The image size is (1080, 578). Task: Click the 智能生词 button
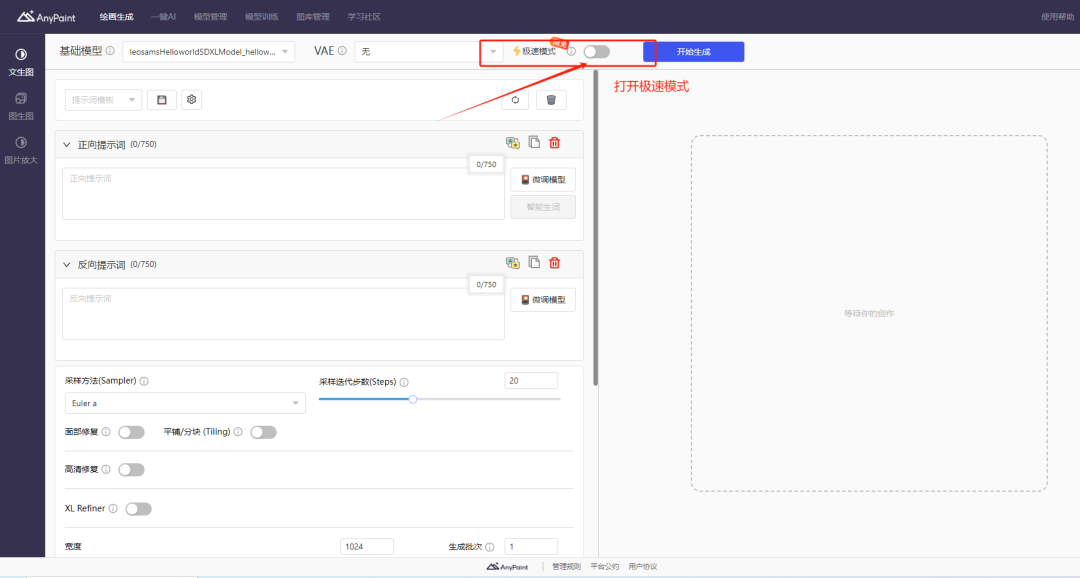(543, 207)
